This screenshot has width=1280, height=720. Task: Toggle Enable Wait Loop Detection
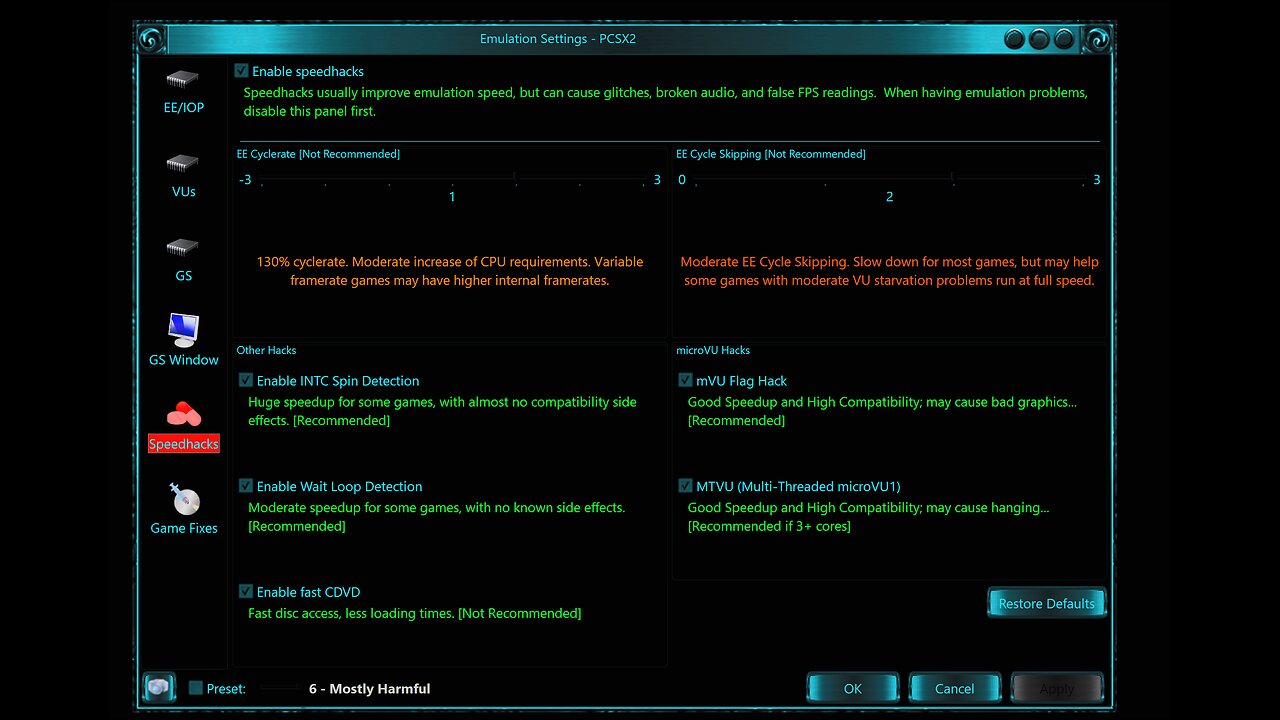(245, 486)
